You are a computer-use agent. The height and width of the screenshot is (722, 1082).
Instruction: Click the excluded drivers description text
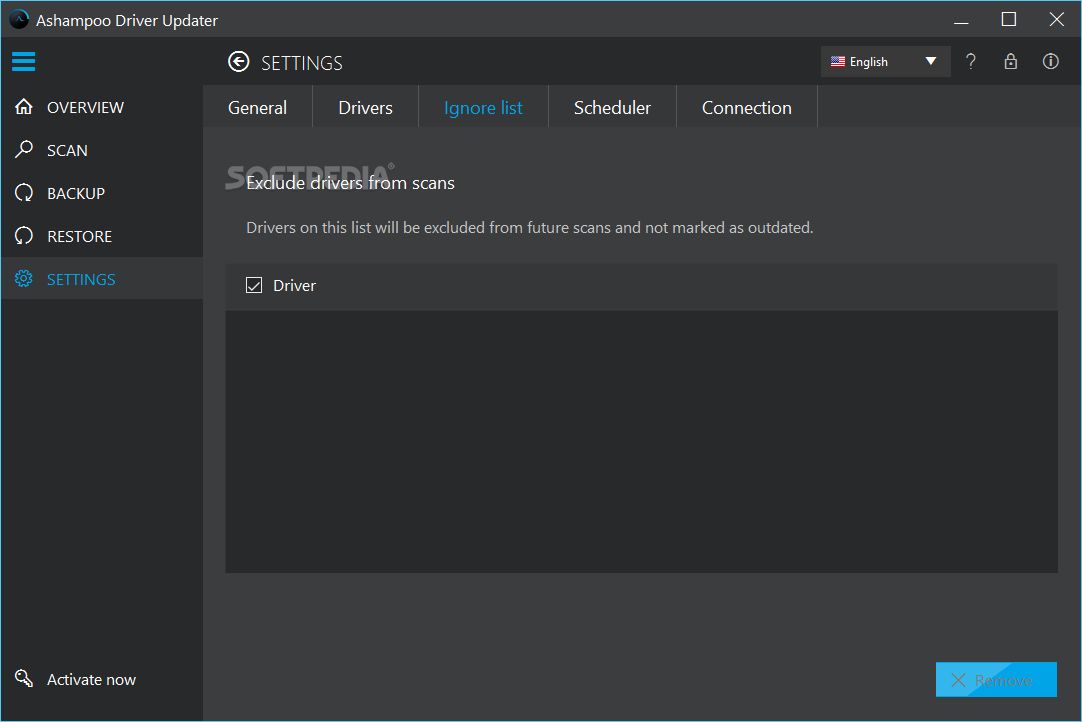[x=529, y=227]
